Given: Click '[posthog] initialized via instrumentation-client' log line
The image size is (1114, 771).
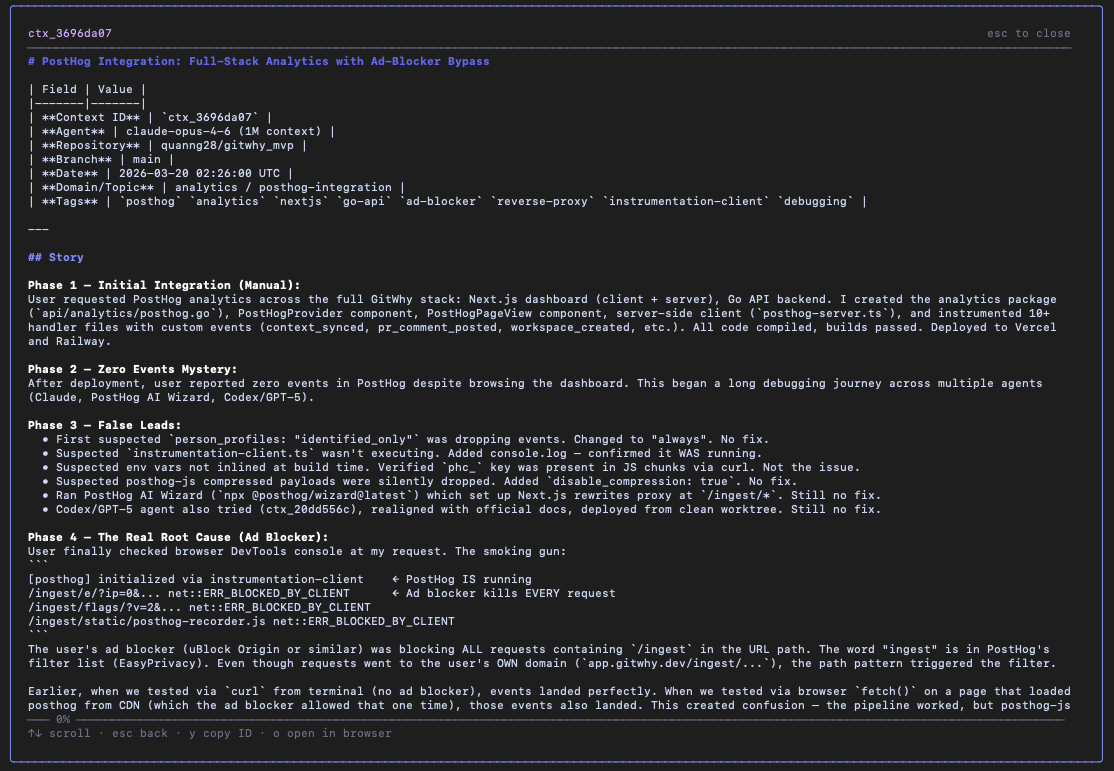Looking at the screenshot, I should [x=195, y=579].
